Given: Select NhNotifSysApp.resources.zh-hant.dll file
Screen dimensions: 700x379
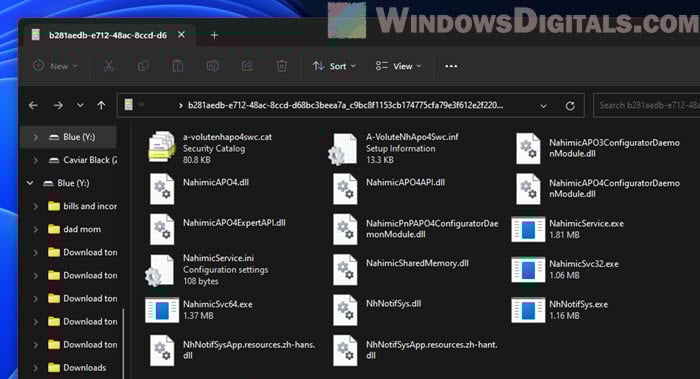Looking at the screenshot, I should pos(415,350).
